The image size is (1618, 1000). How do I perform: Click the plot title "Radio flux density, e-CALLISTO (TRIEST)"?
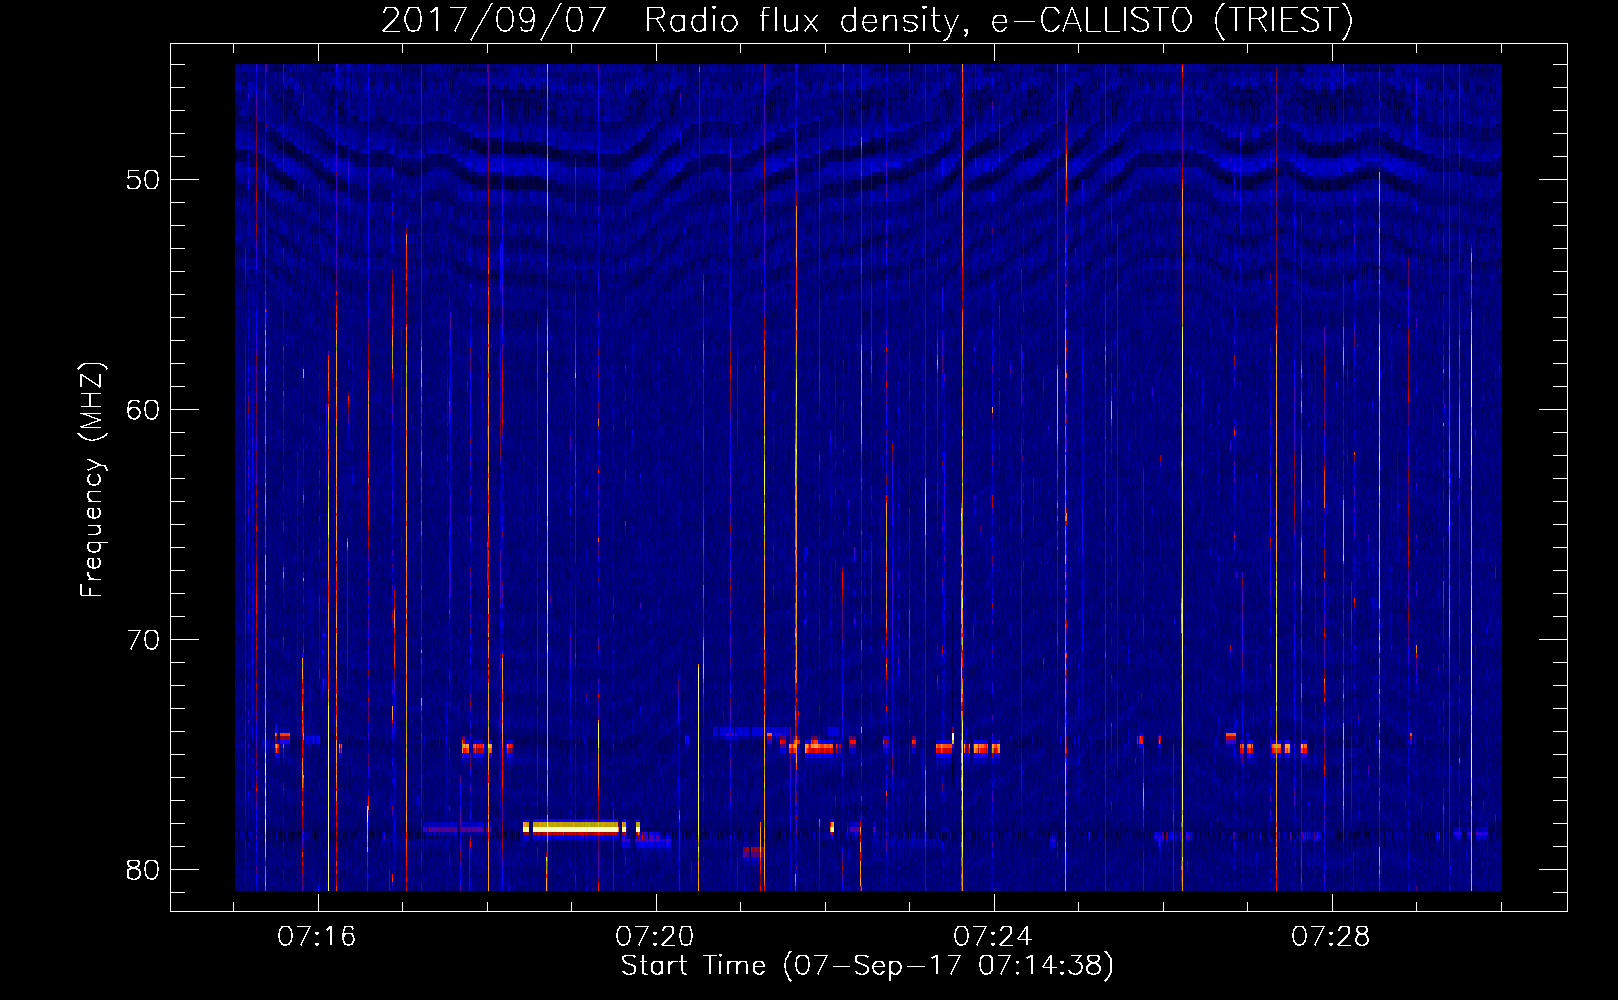(999, 20)
